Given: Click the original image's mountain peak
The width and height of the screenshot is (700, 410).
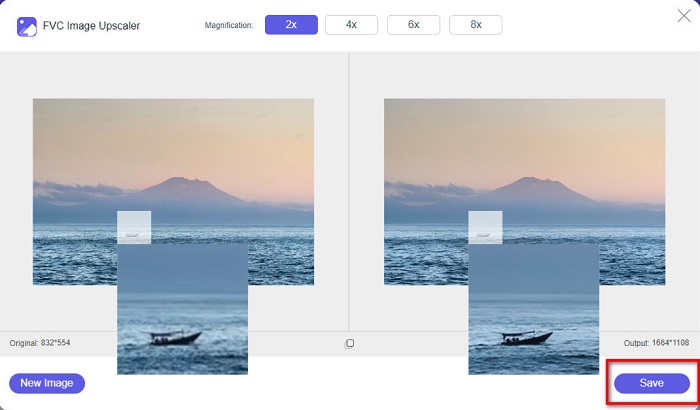Looking at the screenshot, I should click(x=177, y=183).
